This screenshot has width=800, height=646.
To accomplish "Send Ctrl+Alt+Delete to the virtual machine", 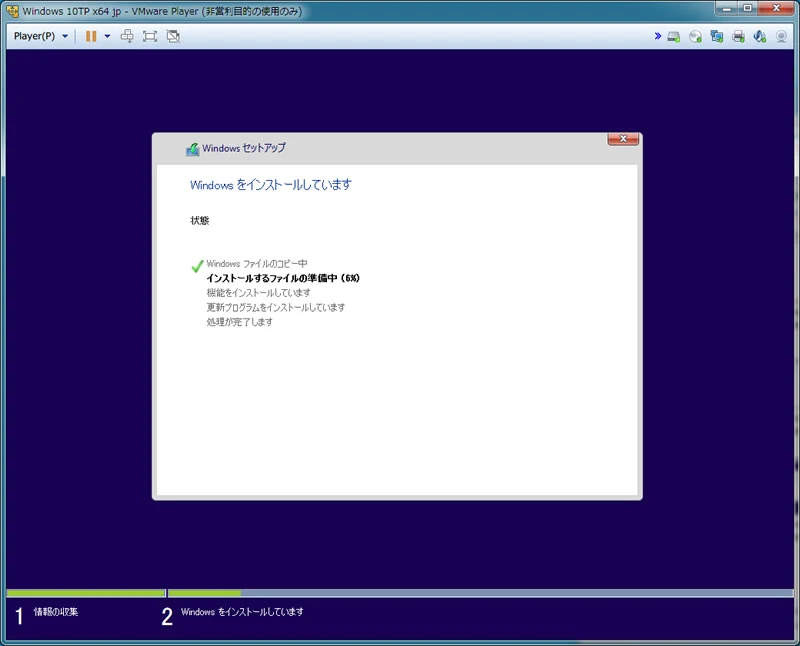I will pos(127,36).
